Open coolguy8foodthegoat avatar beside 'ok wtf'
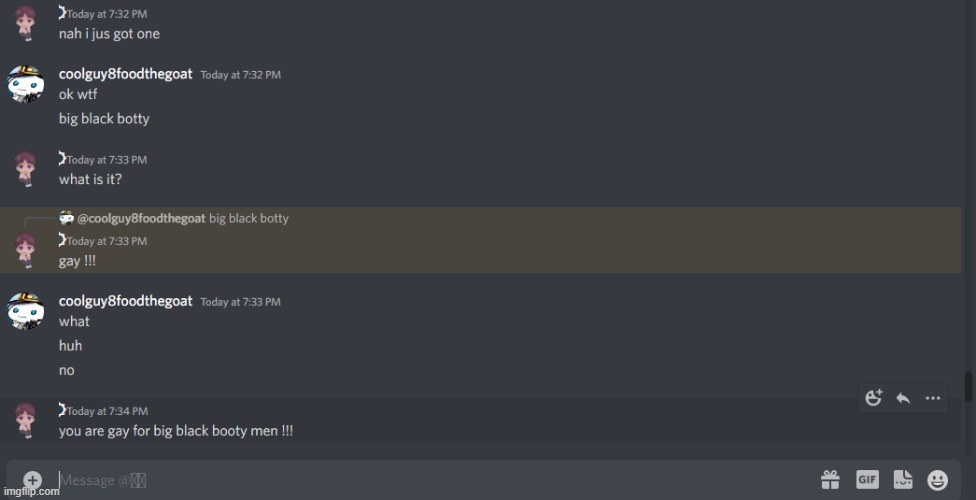This screenshot has height=500, width=976. click(26, 84)
